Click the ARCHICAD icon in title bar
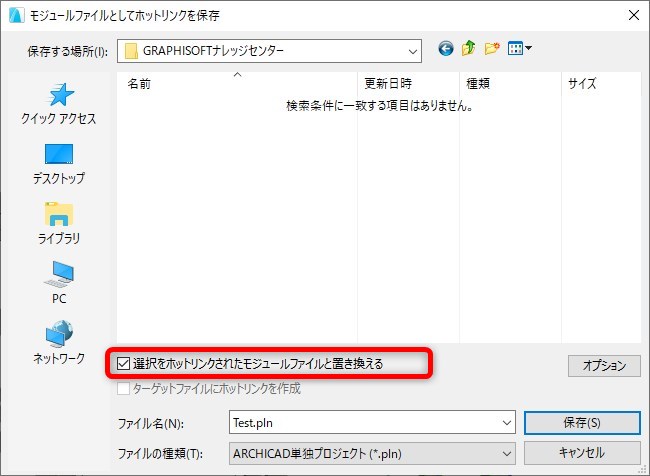 pyautogui.click(x=16, y=15)
